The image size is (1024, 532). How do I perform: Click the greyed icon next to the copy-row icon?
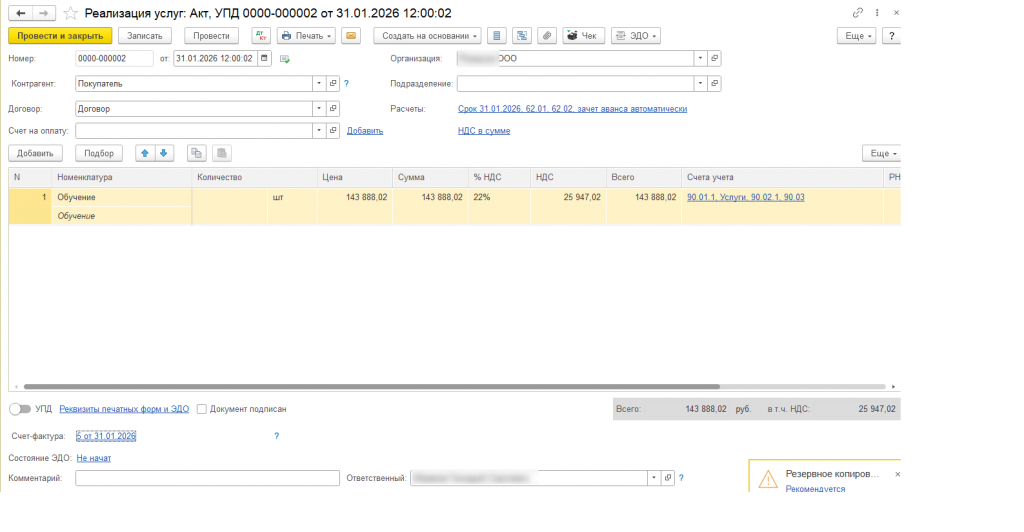coord(222,153)
